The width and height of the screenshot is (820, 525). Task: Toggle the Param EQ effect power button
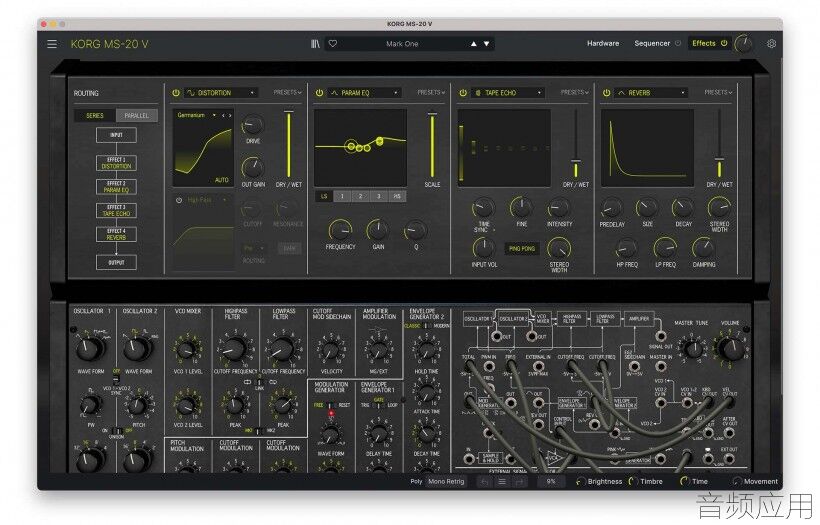click(x=319, y=93)
